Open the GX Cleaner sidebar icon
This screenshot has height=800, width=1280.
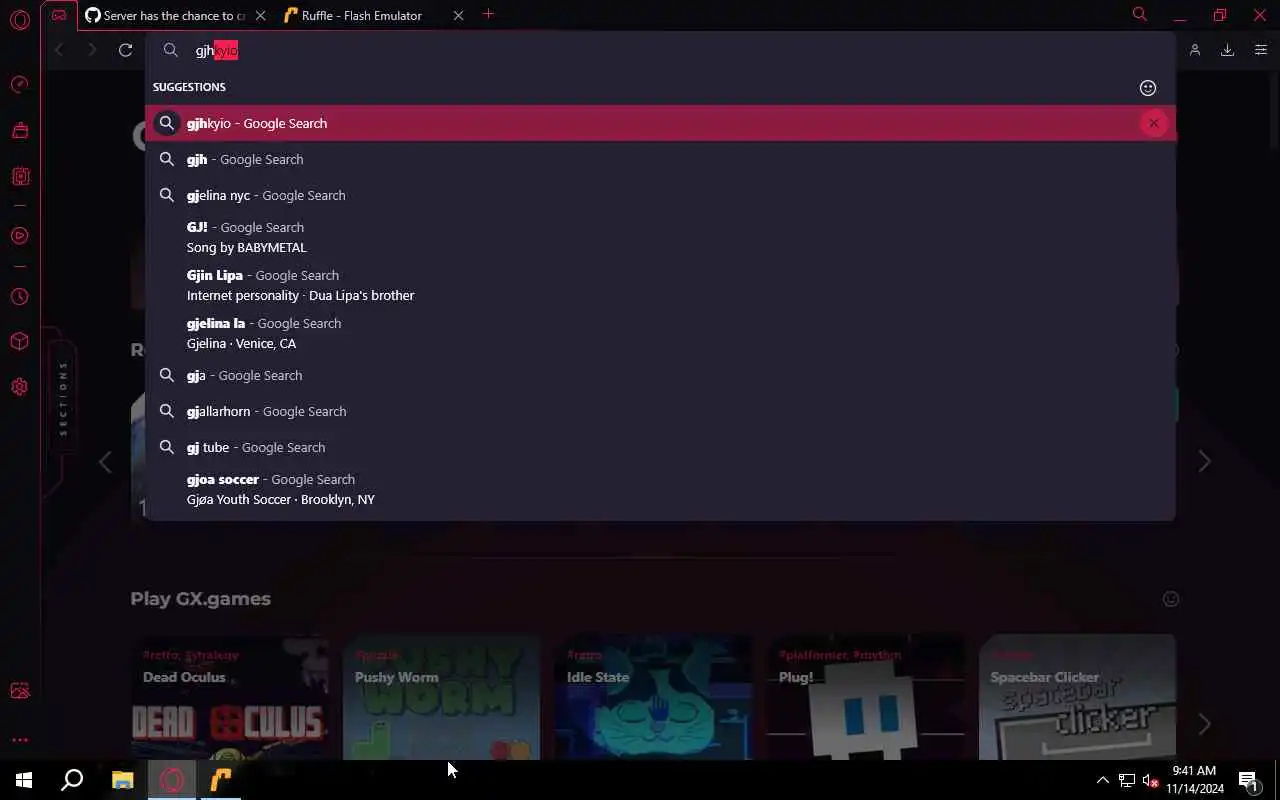point(19,130)
